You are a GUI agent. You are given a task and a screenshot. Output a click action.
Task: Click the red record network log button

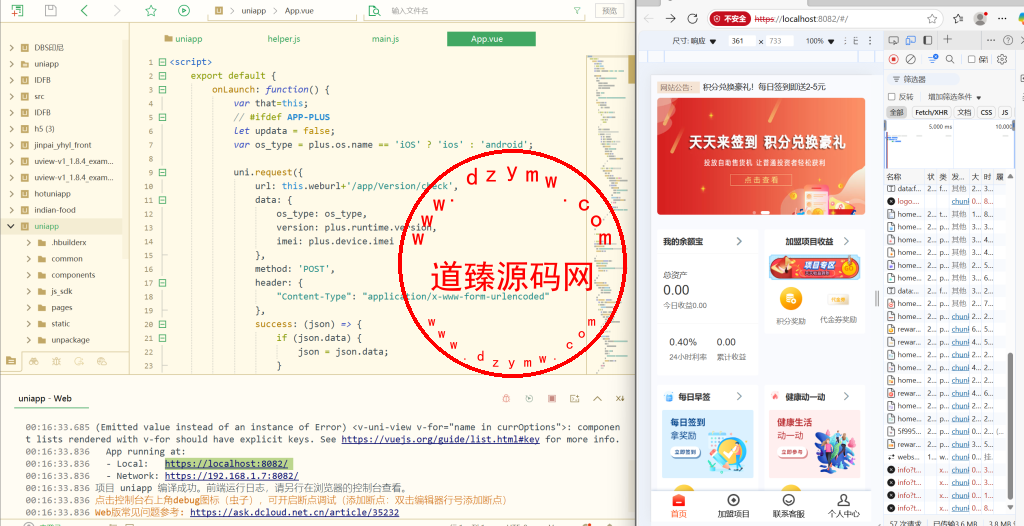point(893,59)
